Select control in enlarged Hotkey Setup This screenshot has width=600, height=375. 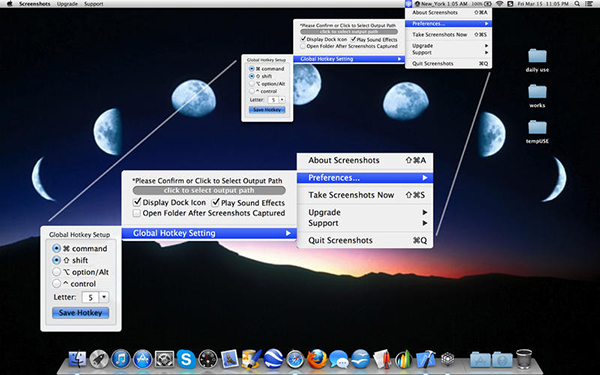click(x=56, y=284)
